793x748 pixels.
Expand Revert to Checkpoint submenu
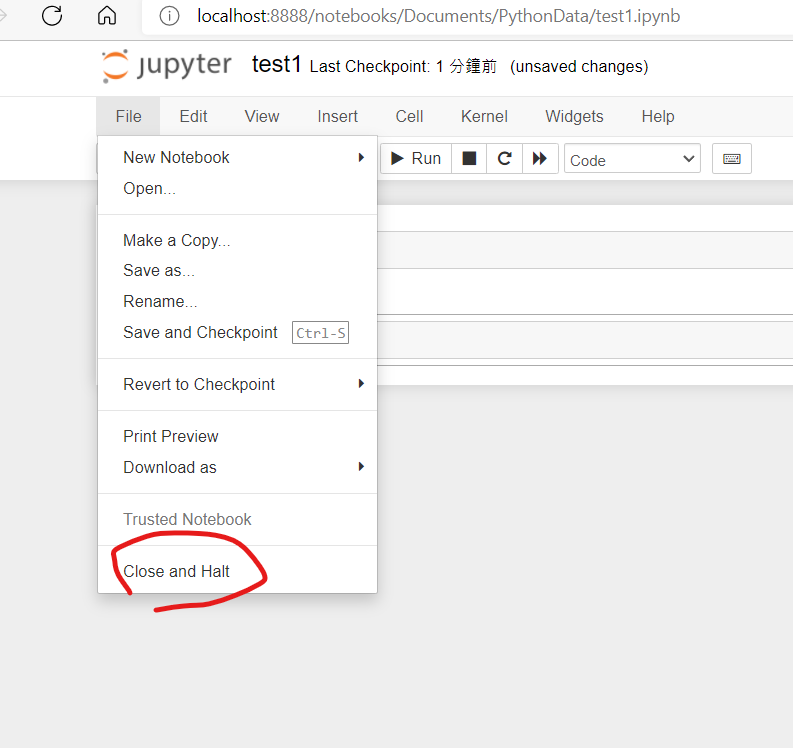237,384
